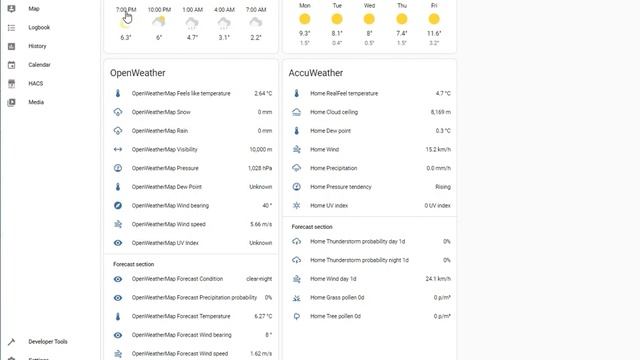Screen dimensions: 640x360
Task: Open OpenWeatherMap Wind speed 5.66 m/s value
Action: [261, 224]
